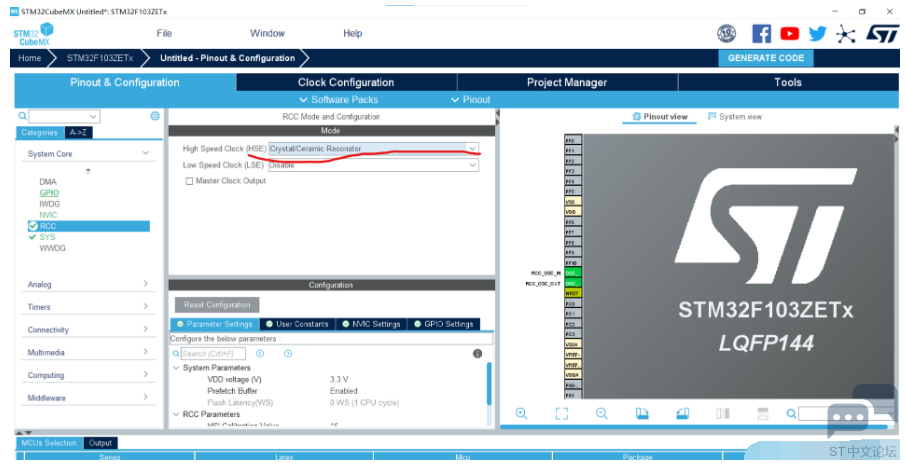Go to previous parameter search result
The height and width of the screenshot is (467, 906).
tap(260, 354)
